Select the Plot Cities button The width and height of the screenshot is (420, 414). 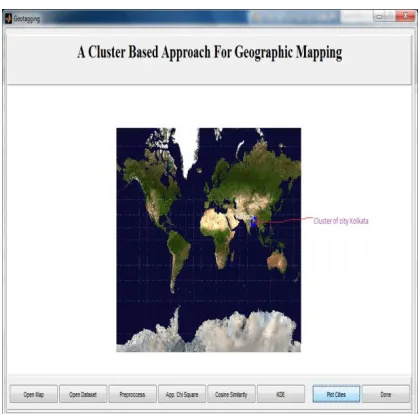[x=336, y=394]
